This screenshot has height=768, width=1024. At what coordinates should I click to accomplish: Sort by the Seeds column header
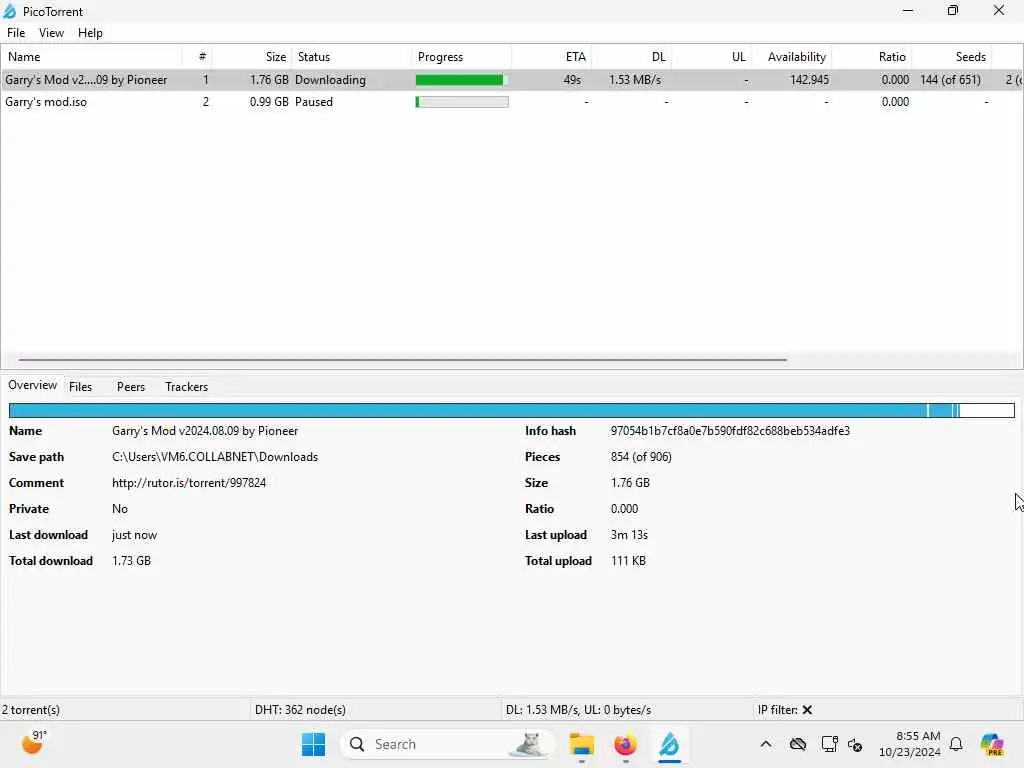coord(952,57)
